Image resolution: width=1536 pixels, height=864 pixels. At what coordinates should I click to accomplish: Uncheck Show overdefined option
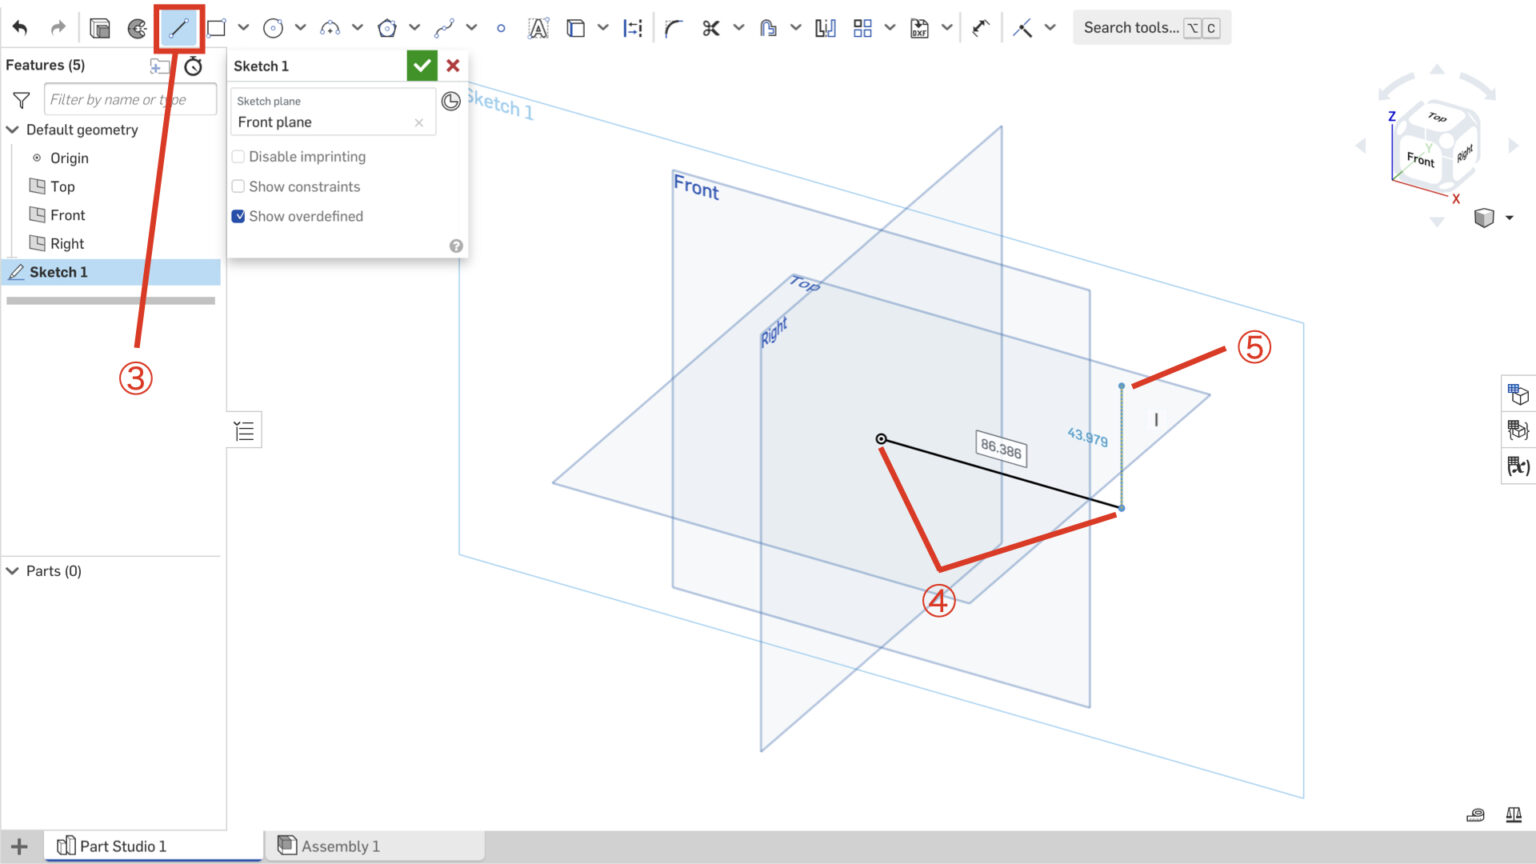[238, 216]
